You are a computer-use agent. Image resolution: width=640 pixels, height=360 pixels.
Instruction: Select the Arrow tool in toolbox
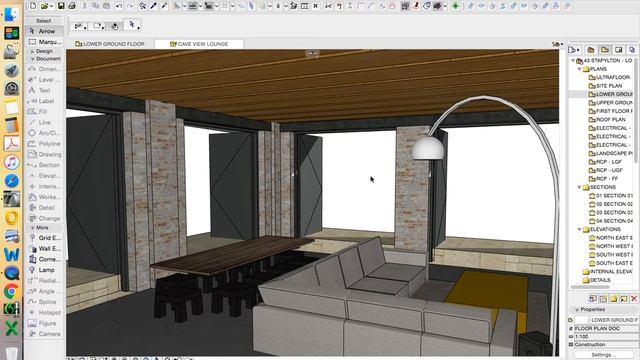(44, 31)
